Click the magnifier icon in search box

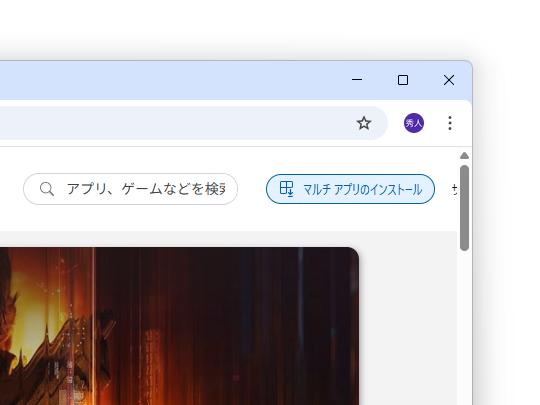(46, 189)
